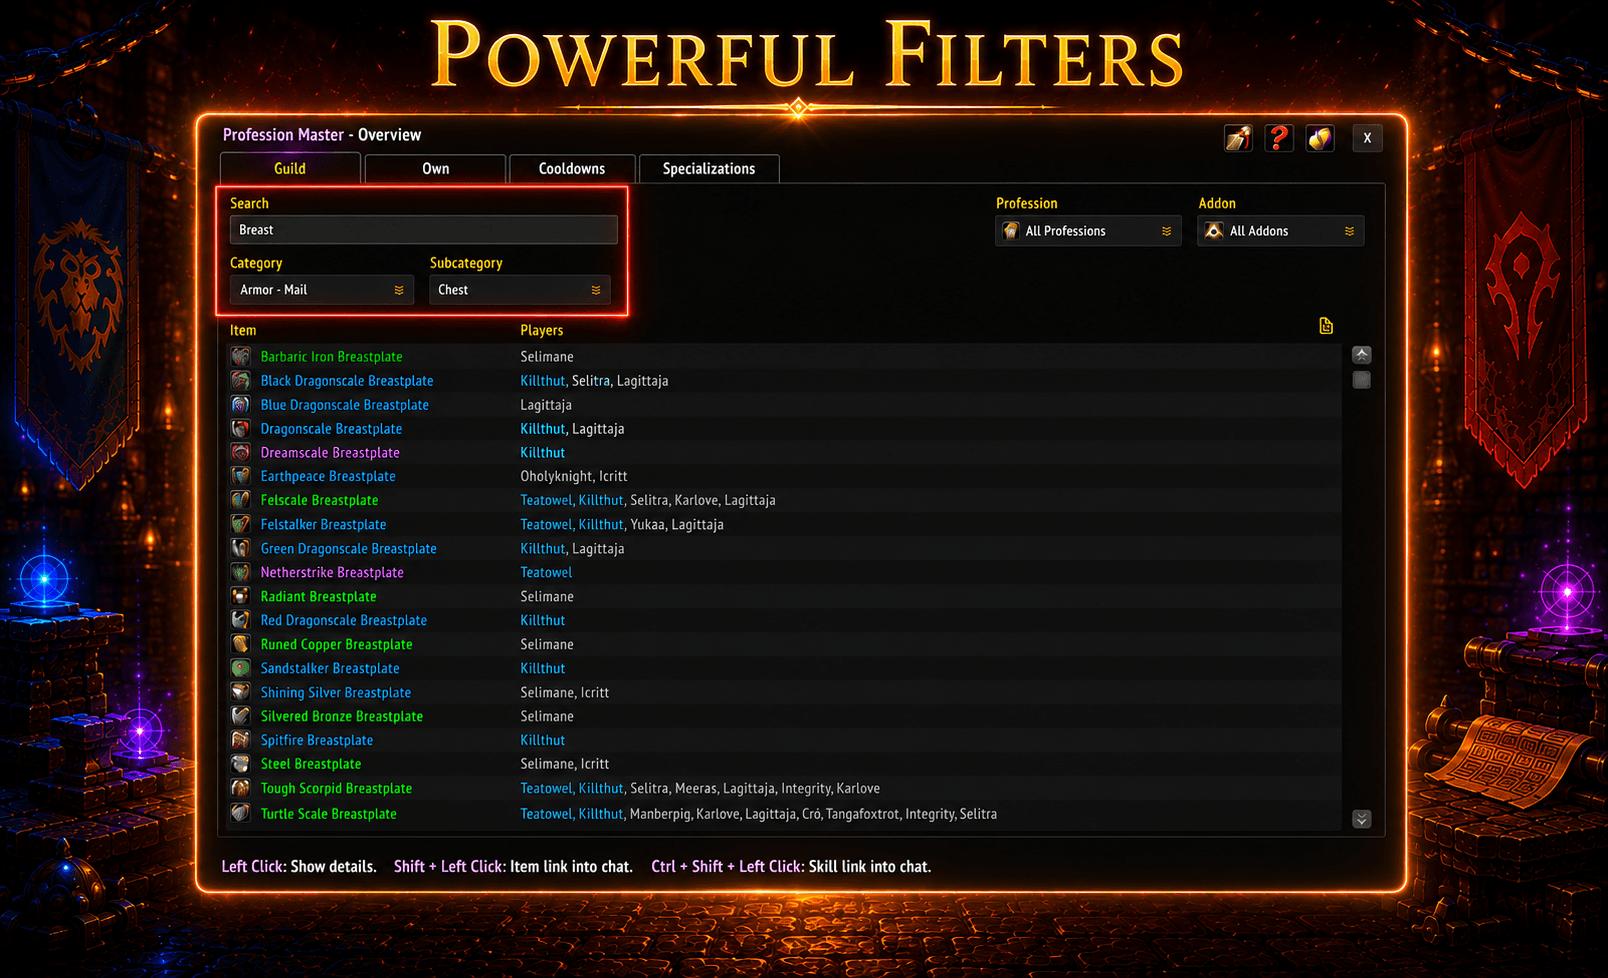Screen dimensions: 1608x978
Task: Open the Cooldowns tab
Action: pos(572,168)
